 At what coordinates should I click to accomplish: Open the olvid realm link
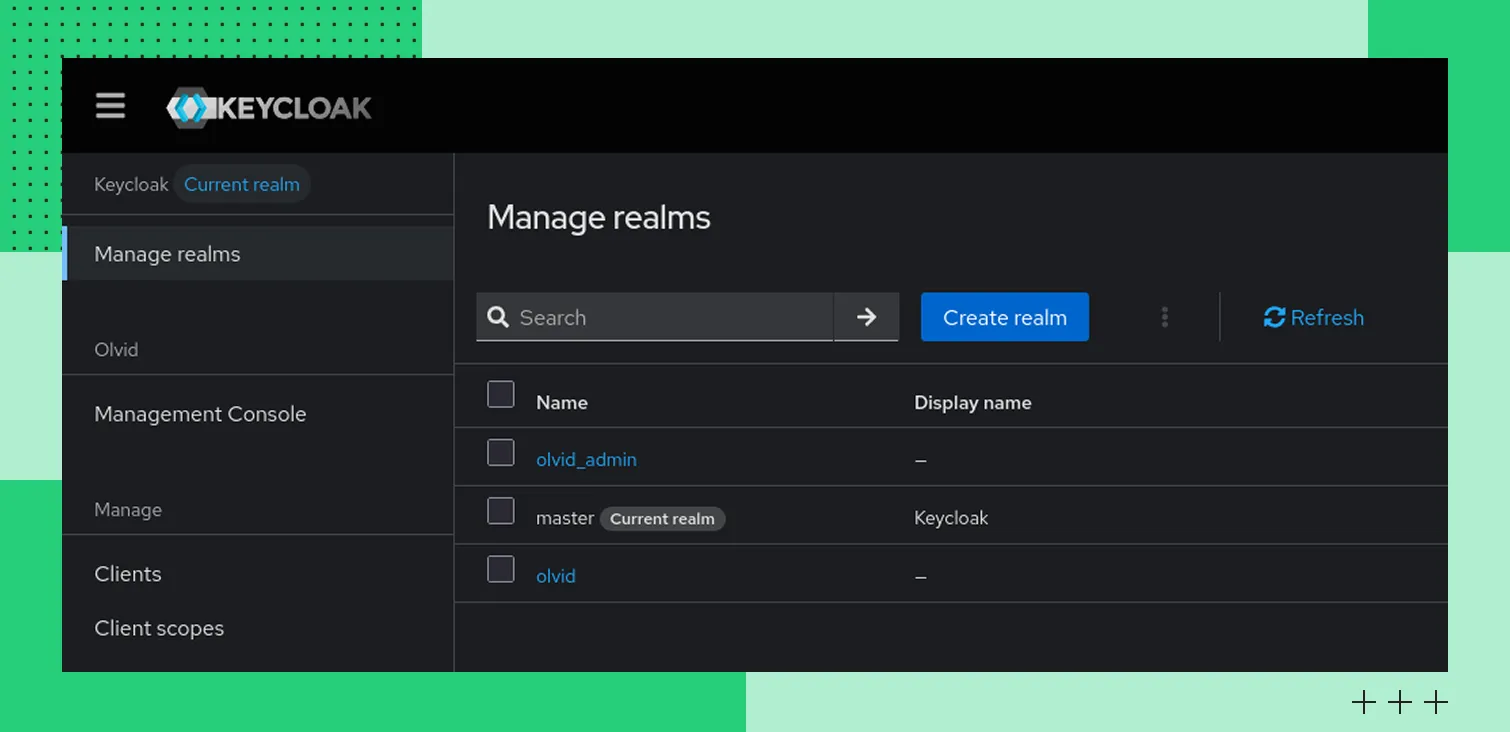pos(555,576)
